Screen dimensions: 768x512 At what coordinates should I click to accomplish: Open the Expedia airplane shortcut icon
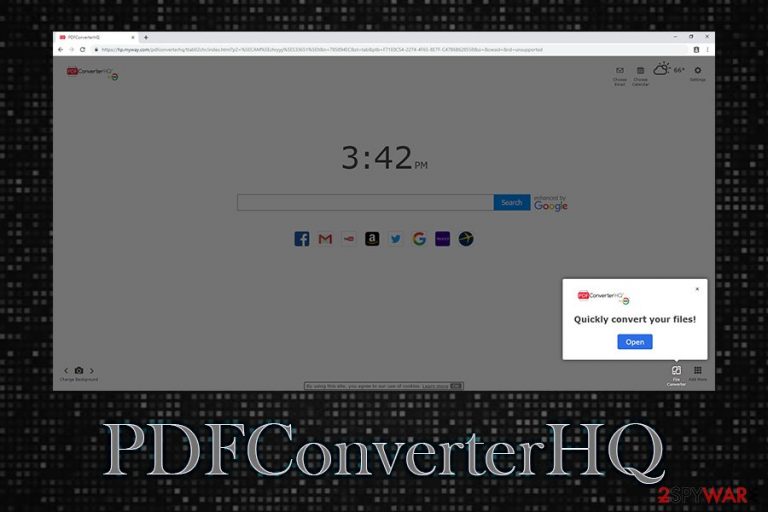coord(466,239)
